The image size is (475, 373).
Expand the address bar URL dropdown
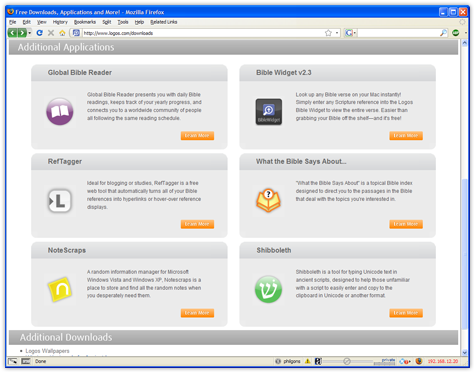click(x=337, y=33)
